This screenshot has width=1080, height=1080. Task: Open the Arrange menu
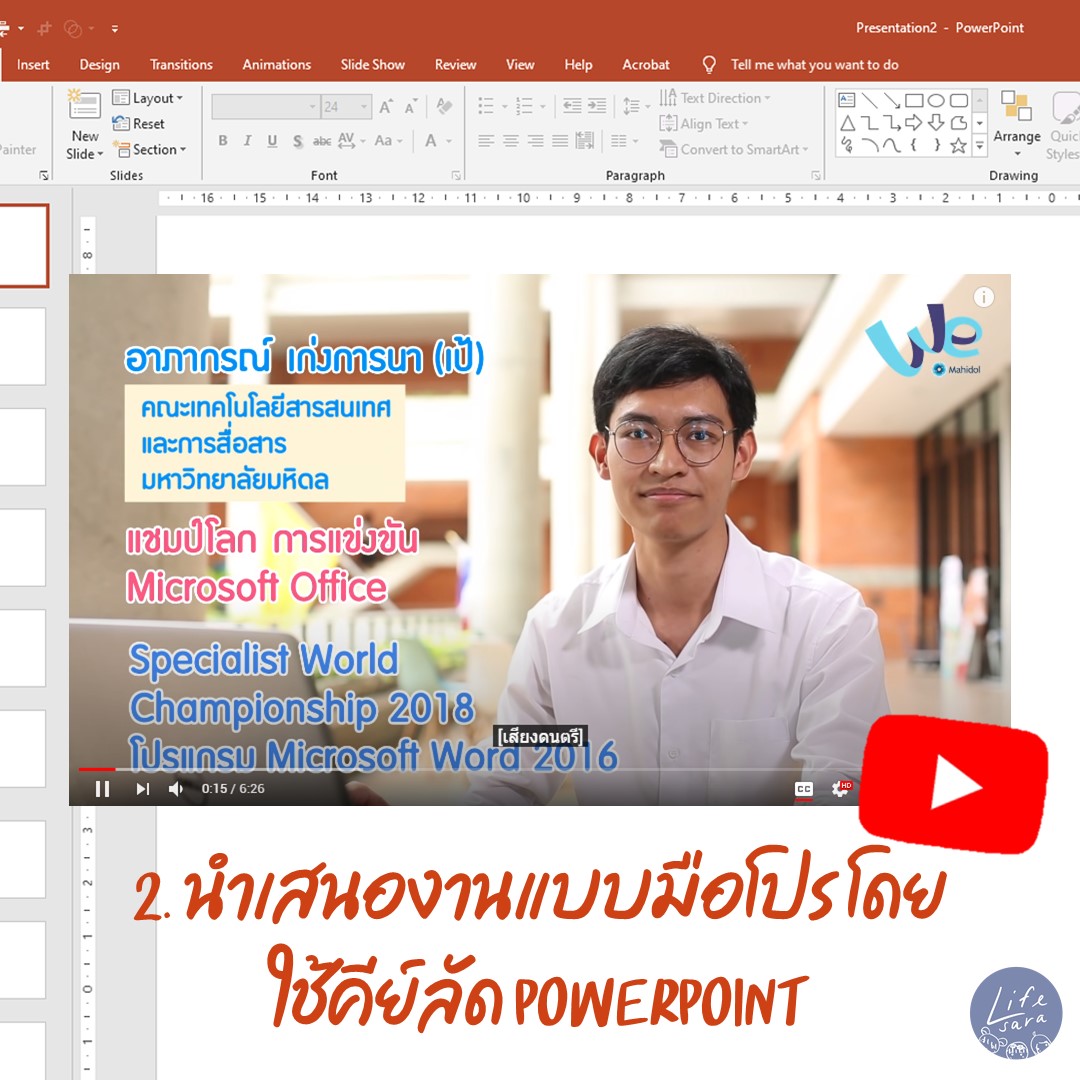tap(1017, 124)
